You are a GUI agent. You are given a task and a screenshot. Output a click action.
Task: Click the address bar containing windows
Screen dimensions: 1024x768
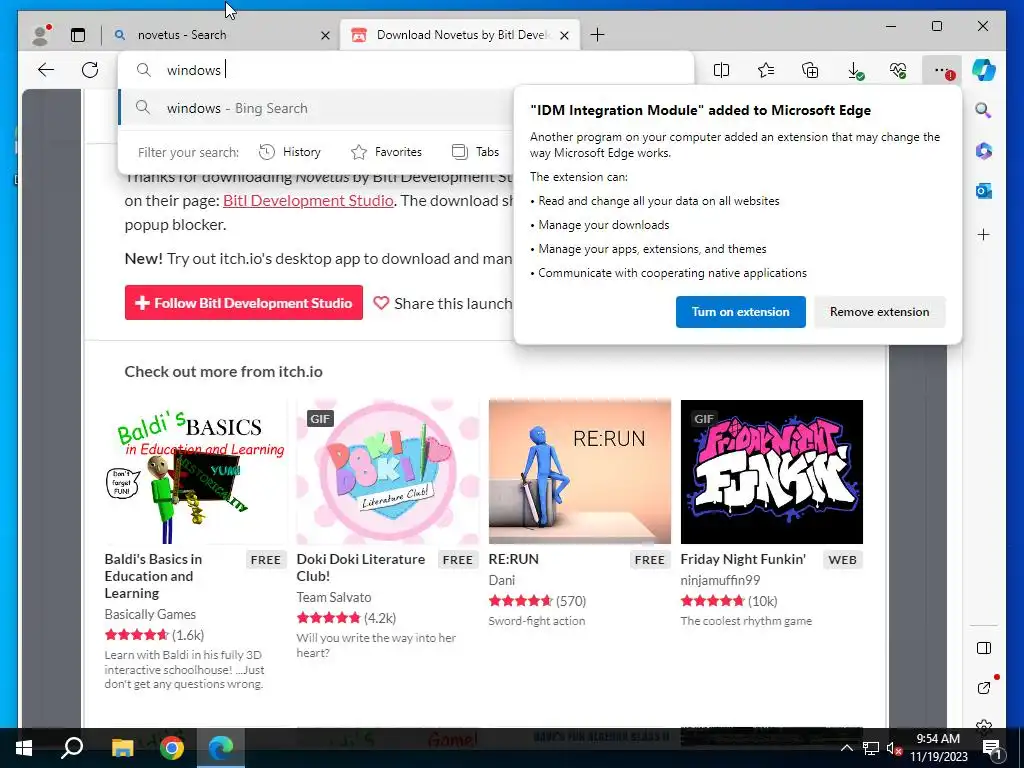click(x=405, y=70)
